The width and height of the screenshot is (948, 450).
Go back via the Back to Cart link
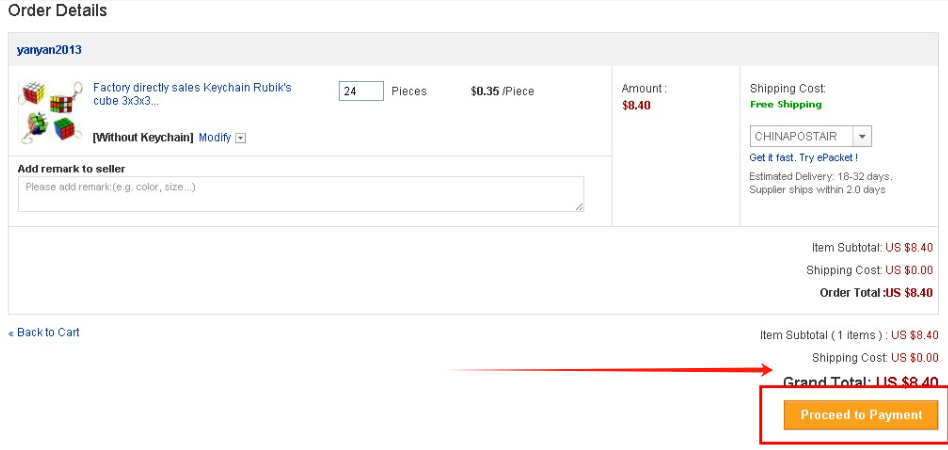pyautogui.click(x=44, y=332)
